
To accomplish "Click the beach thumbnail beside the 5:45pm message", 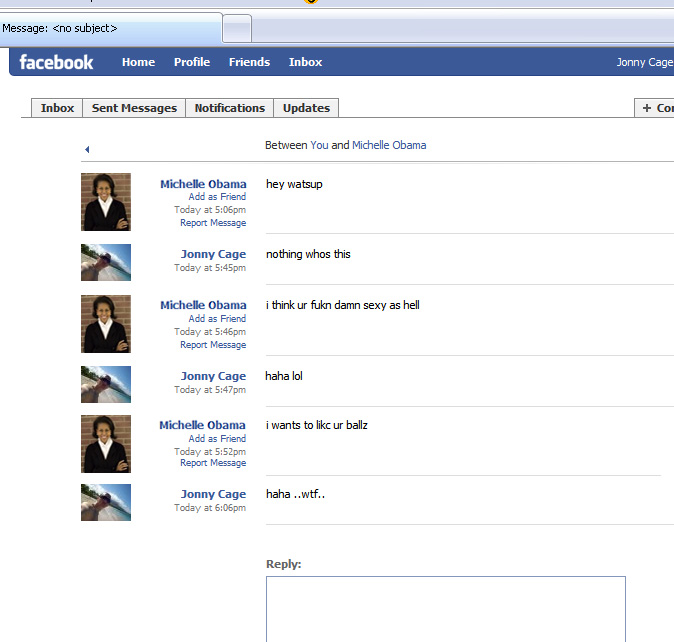I will click(x=106, y=262).
